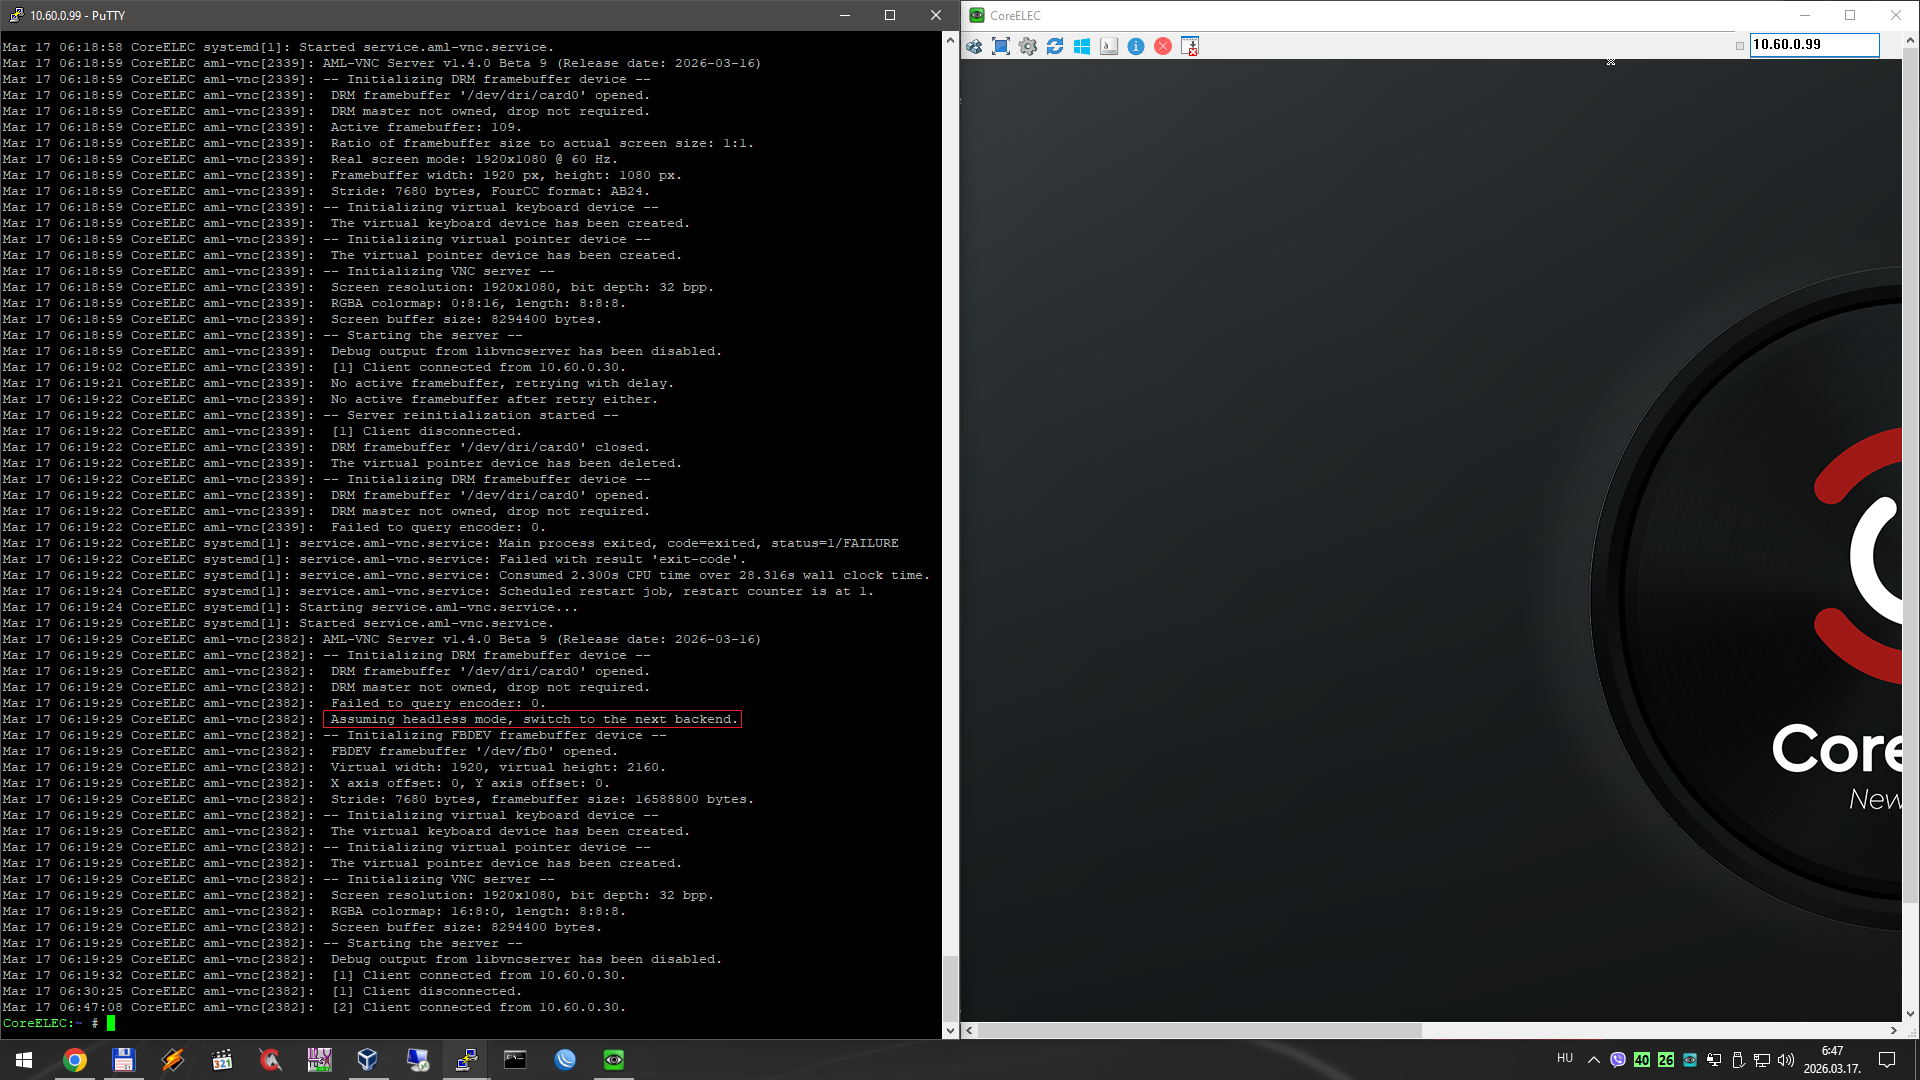Toggle small checkbox beside address field

coord(1740,46)
